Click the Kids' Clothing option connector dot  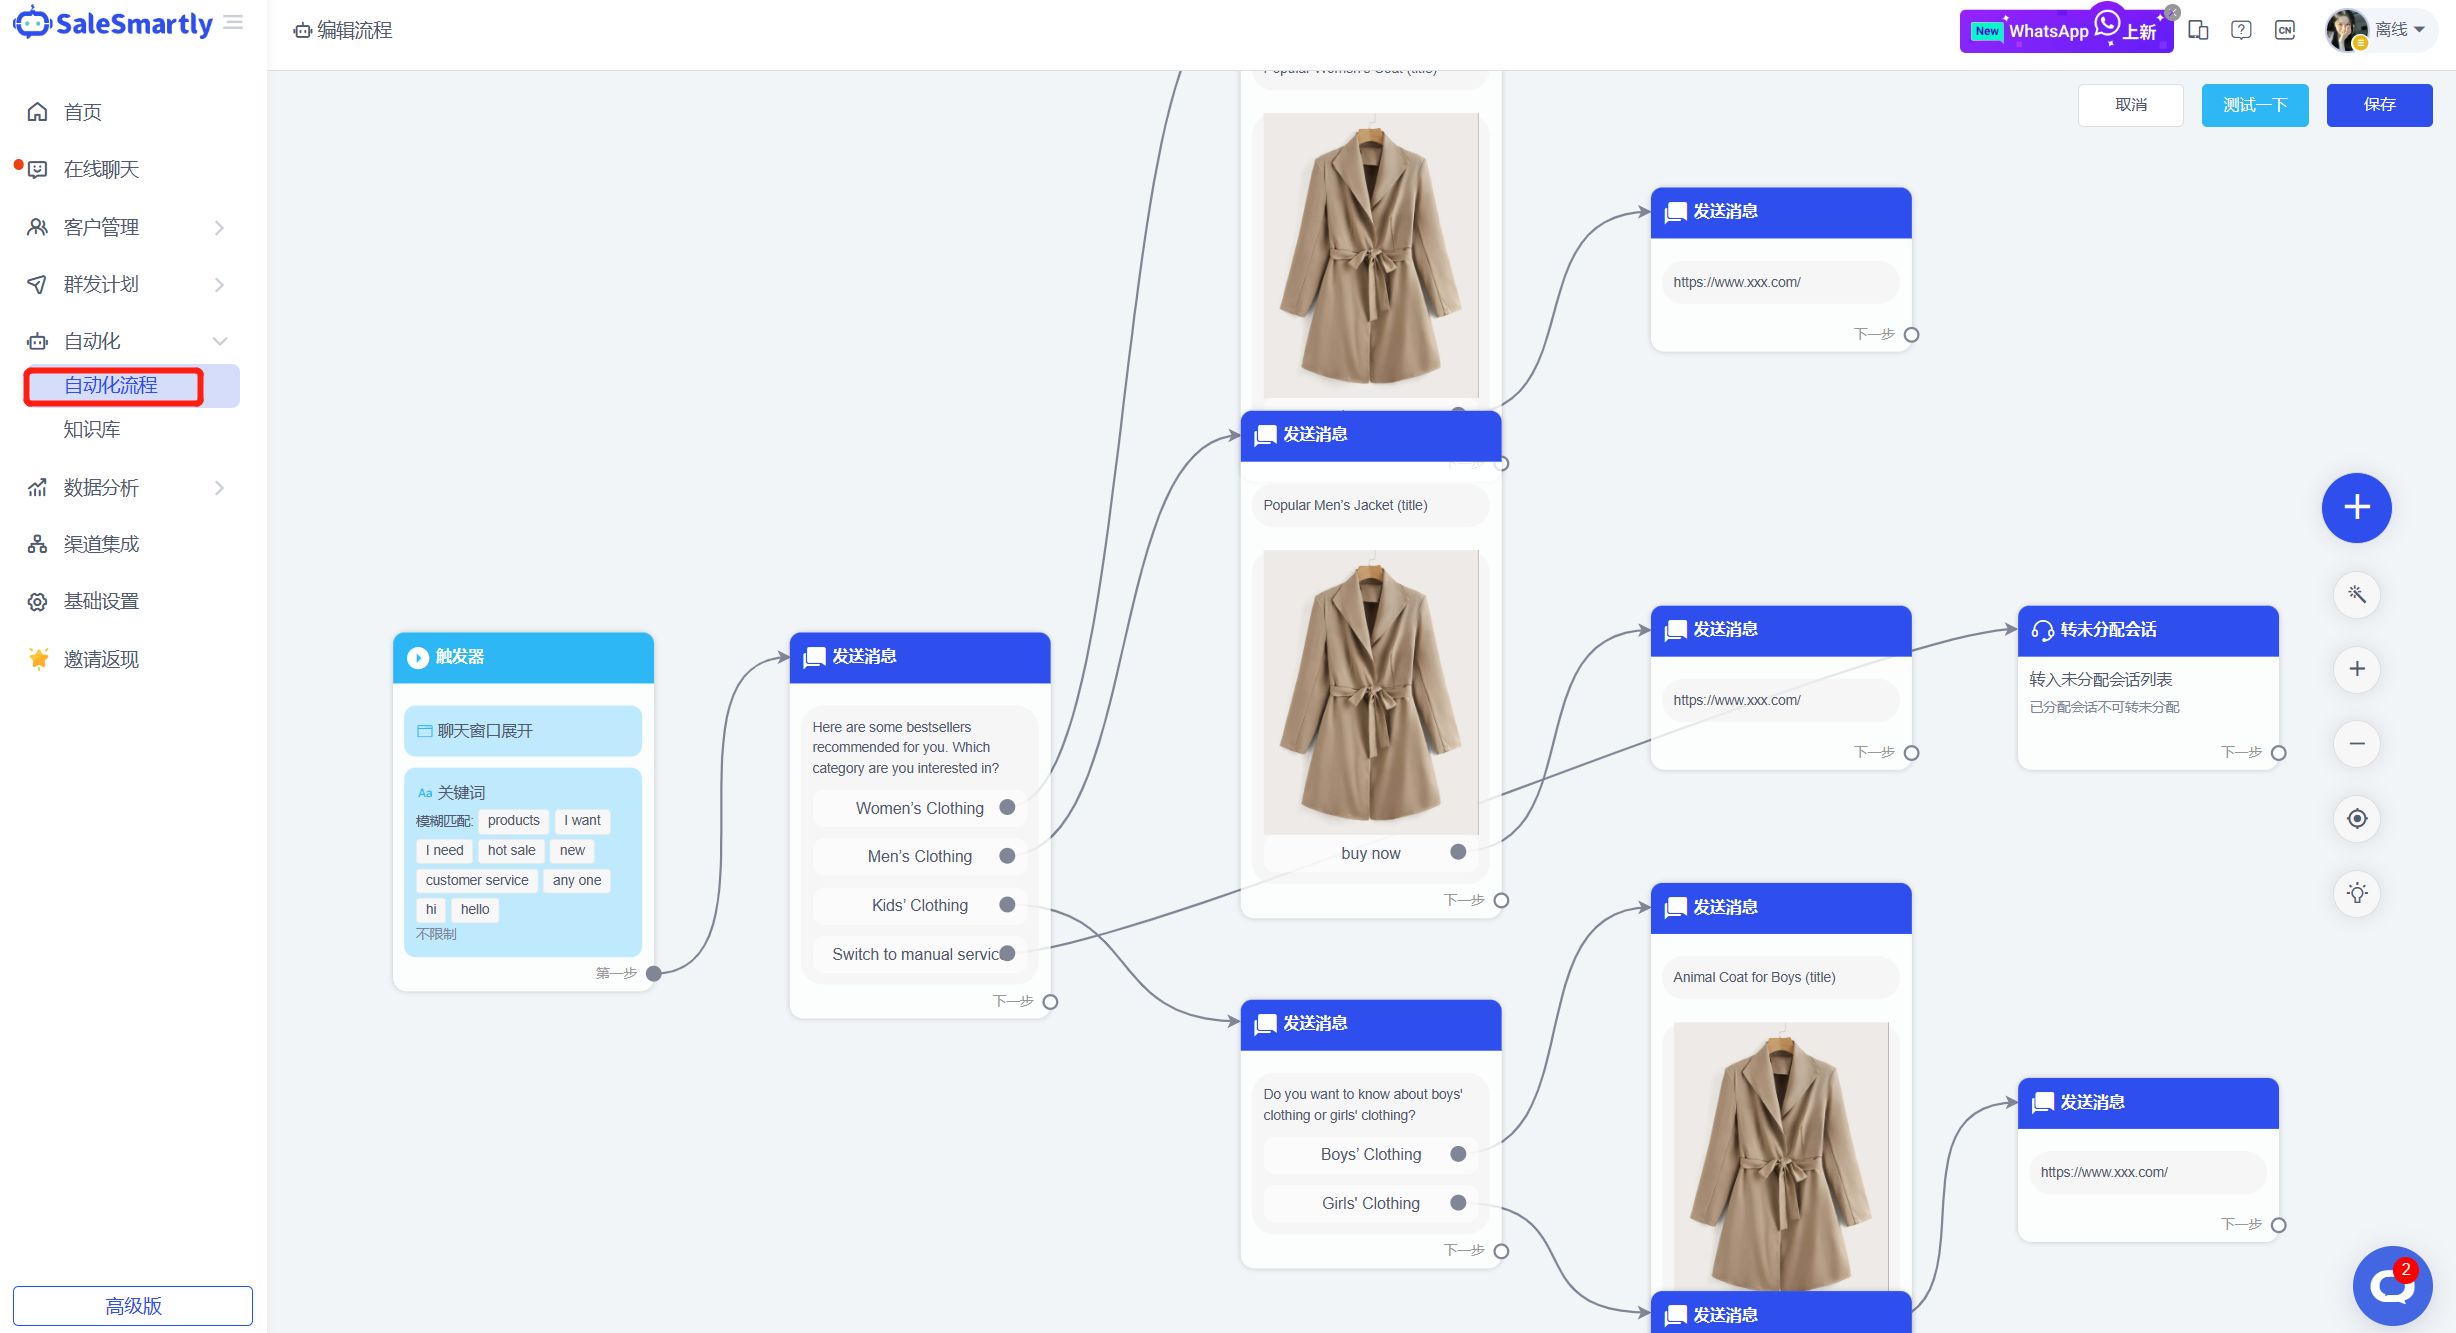tap(1007, 905)
